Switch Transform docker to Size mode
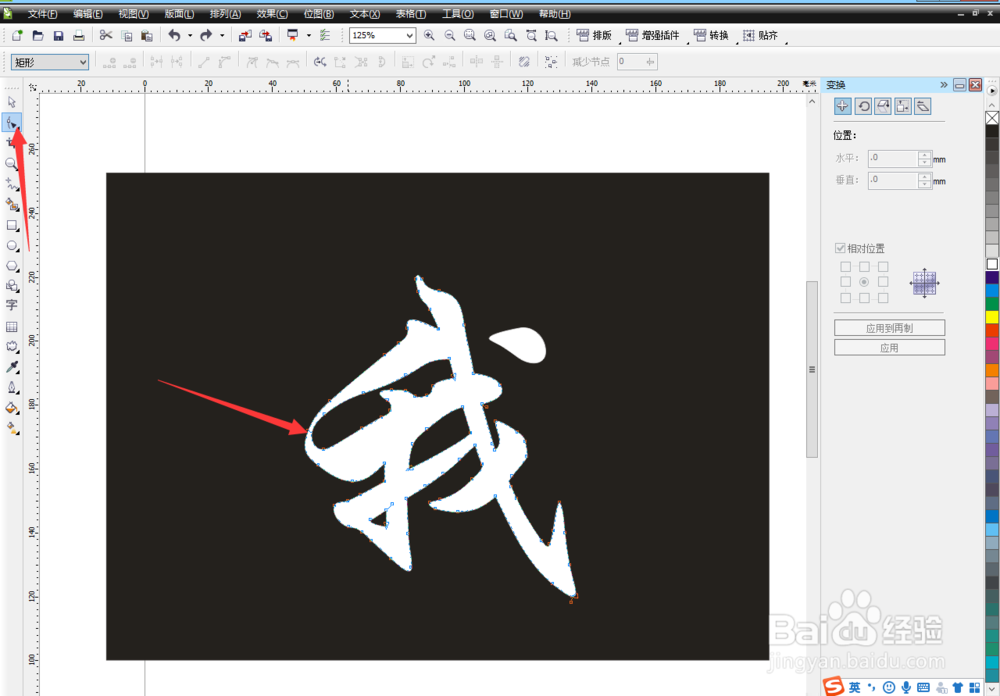 tap(902, 107)
